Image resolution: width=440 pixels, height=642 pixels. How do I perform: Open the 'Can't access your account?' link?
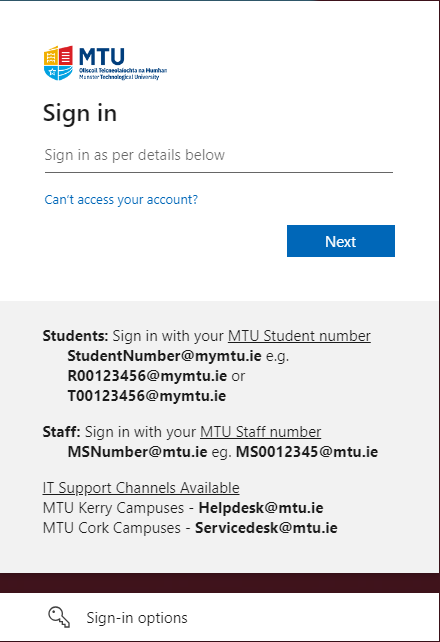(121, 200)
